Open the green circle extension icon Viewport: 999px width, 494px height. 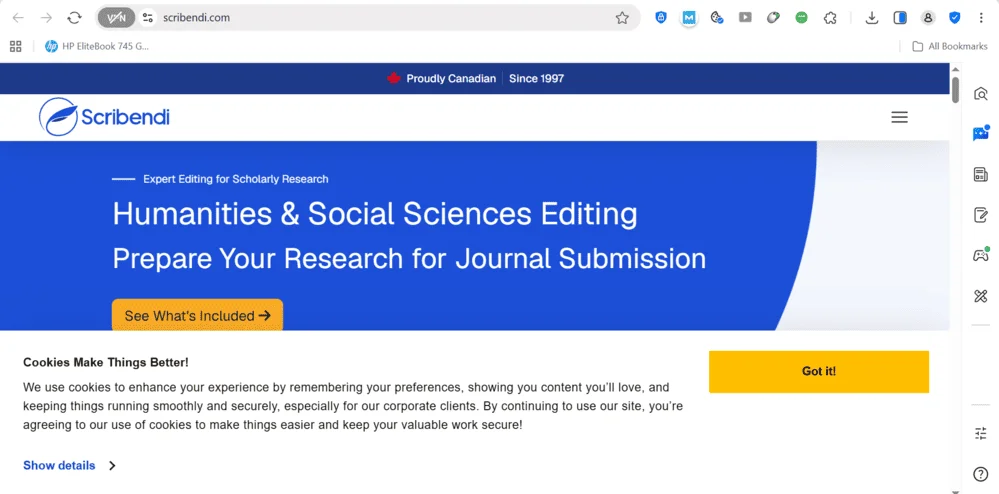[x=801, y=18]
